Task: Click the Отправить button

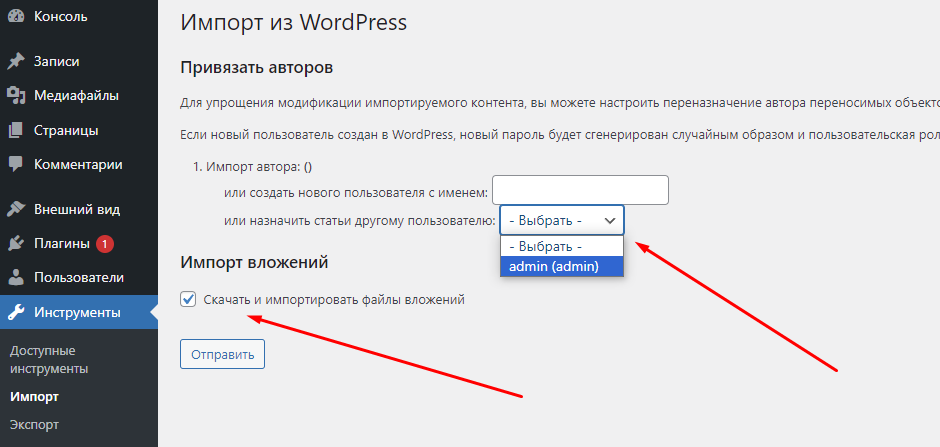Action: (x=222, y=355)
